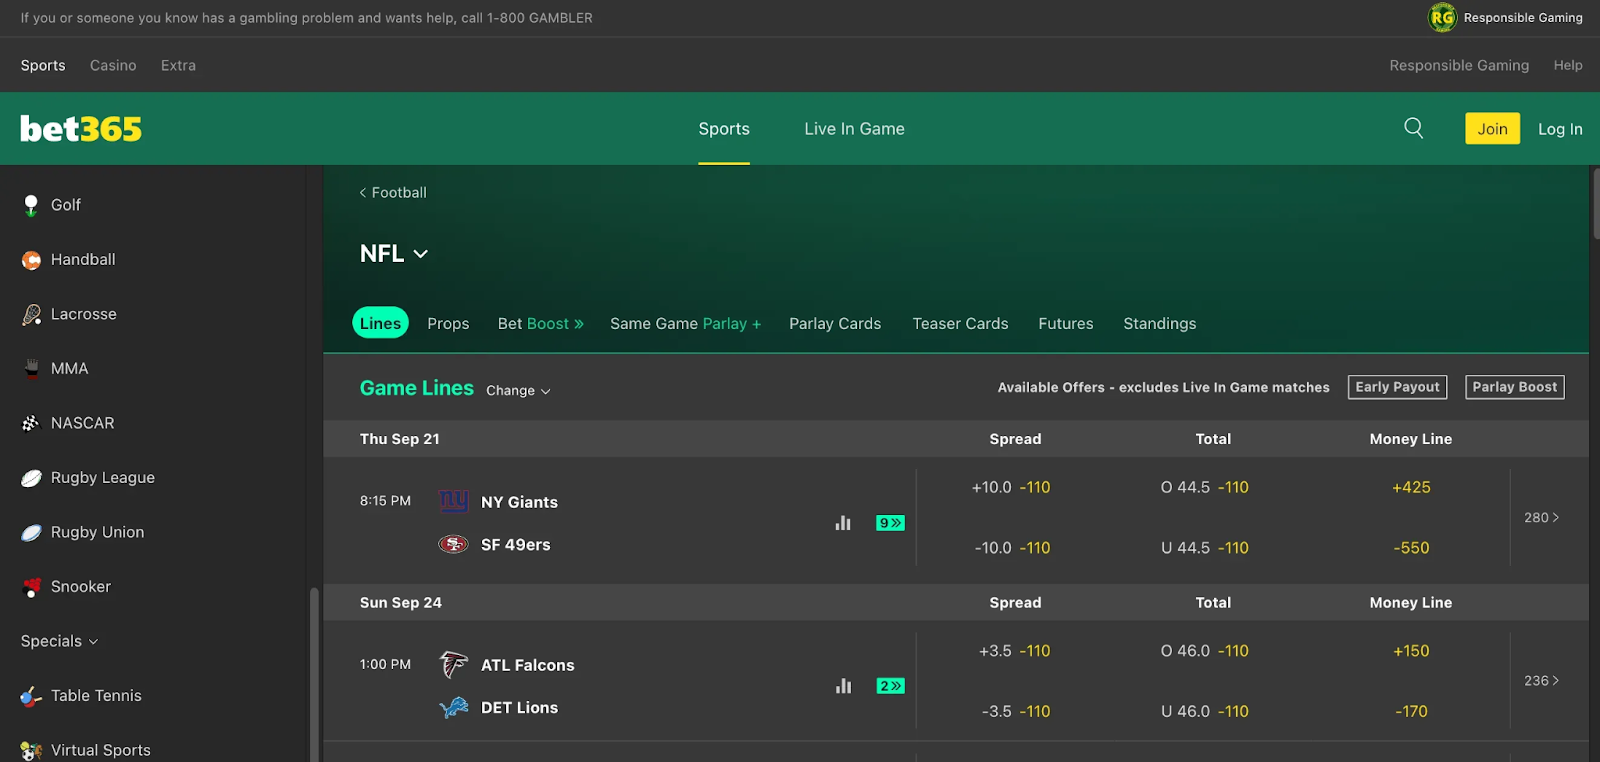Click the Handball icon in sidebar
Image resolution: width=1600 pixels, height=762 pixels.
coord(31,260)
